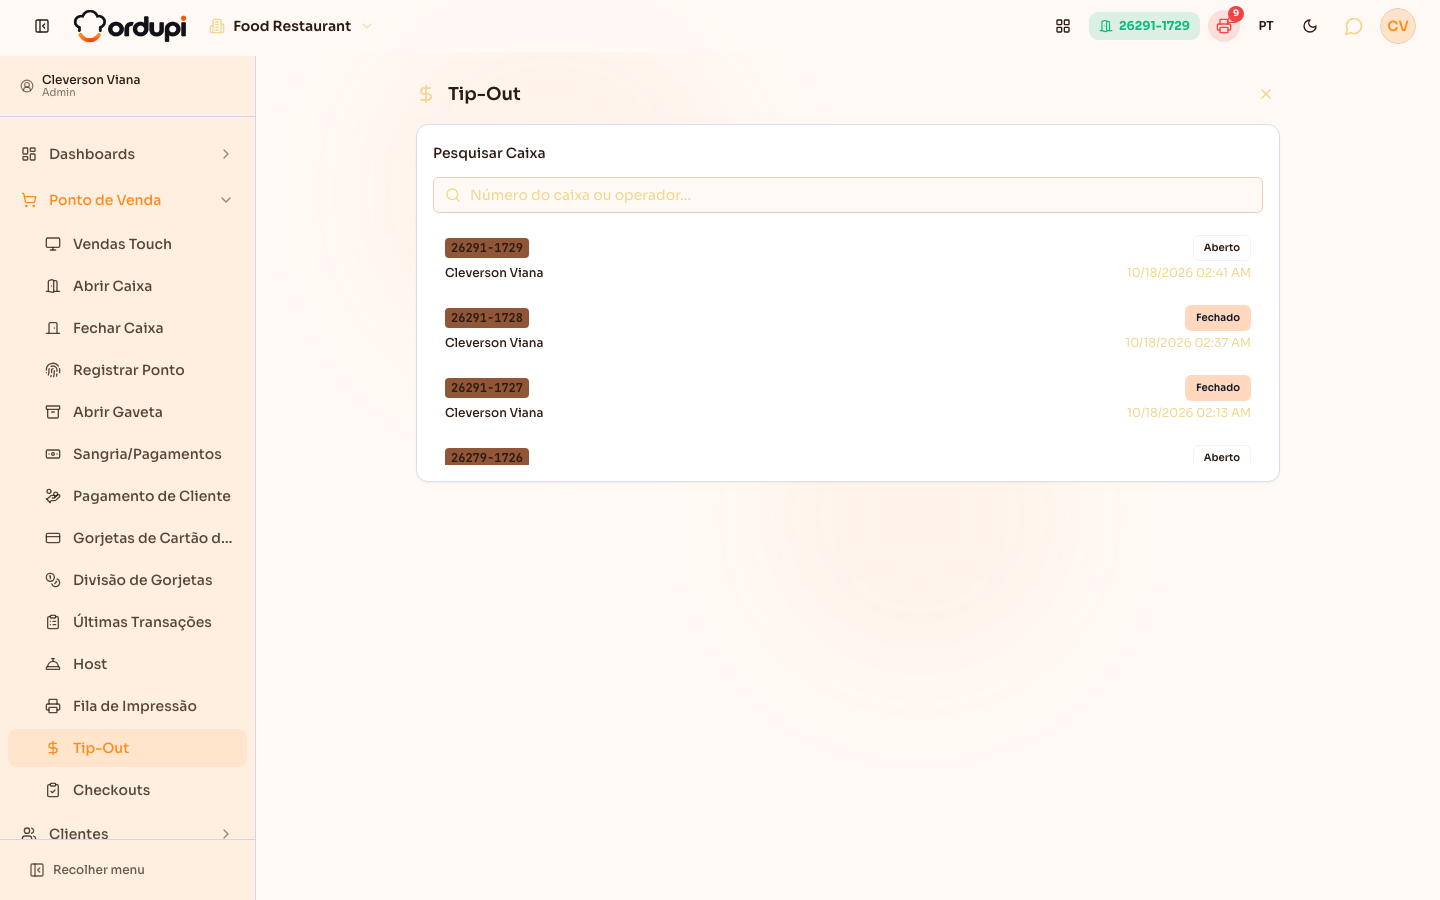Click the Fila de Impressão printer icon
The image size is (1440, 900).
point(53,706)
